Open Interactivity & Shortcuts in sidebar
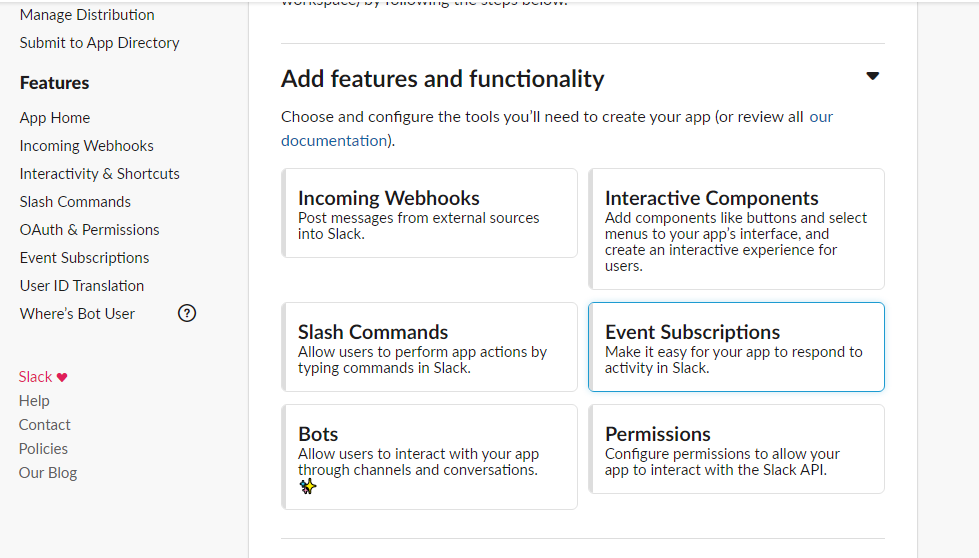 pos(99,174)
